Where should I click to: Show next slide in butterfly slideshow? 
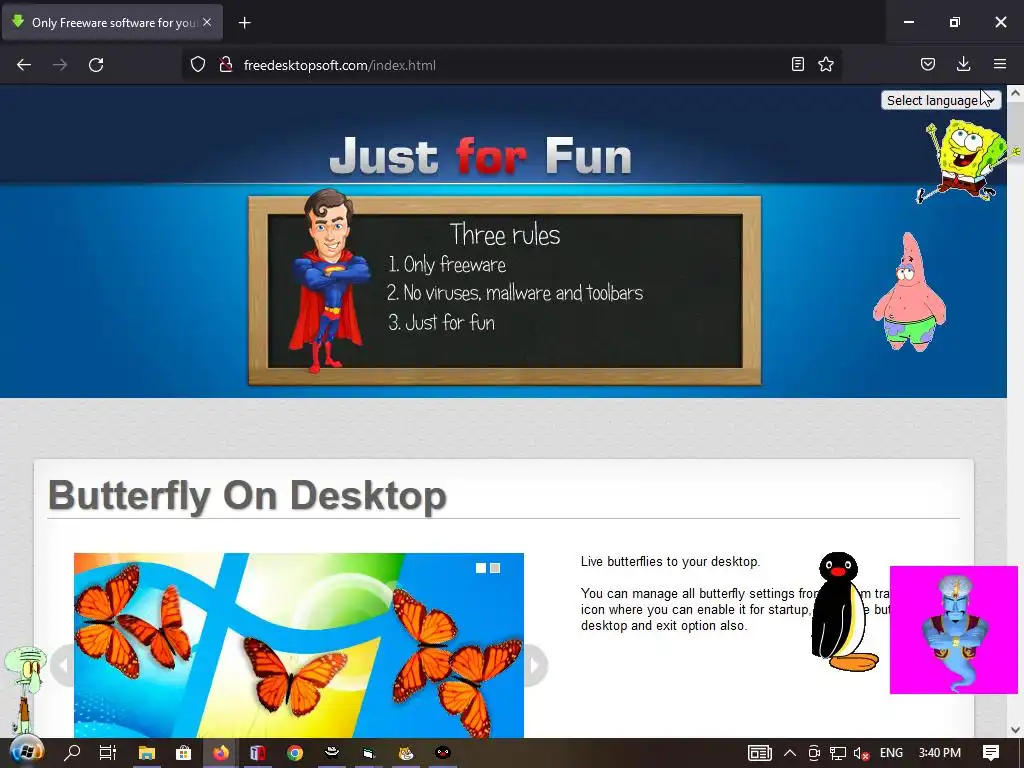(535, 665)
